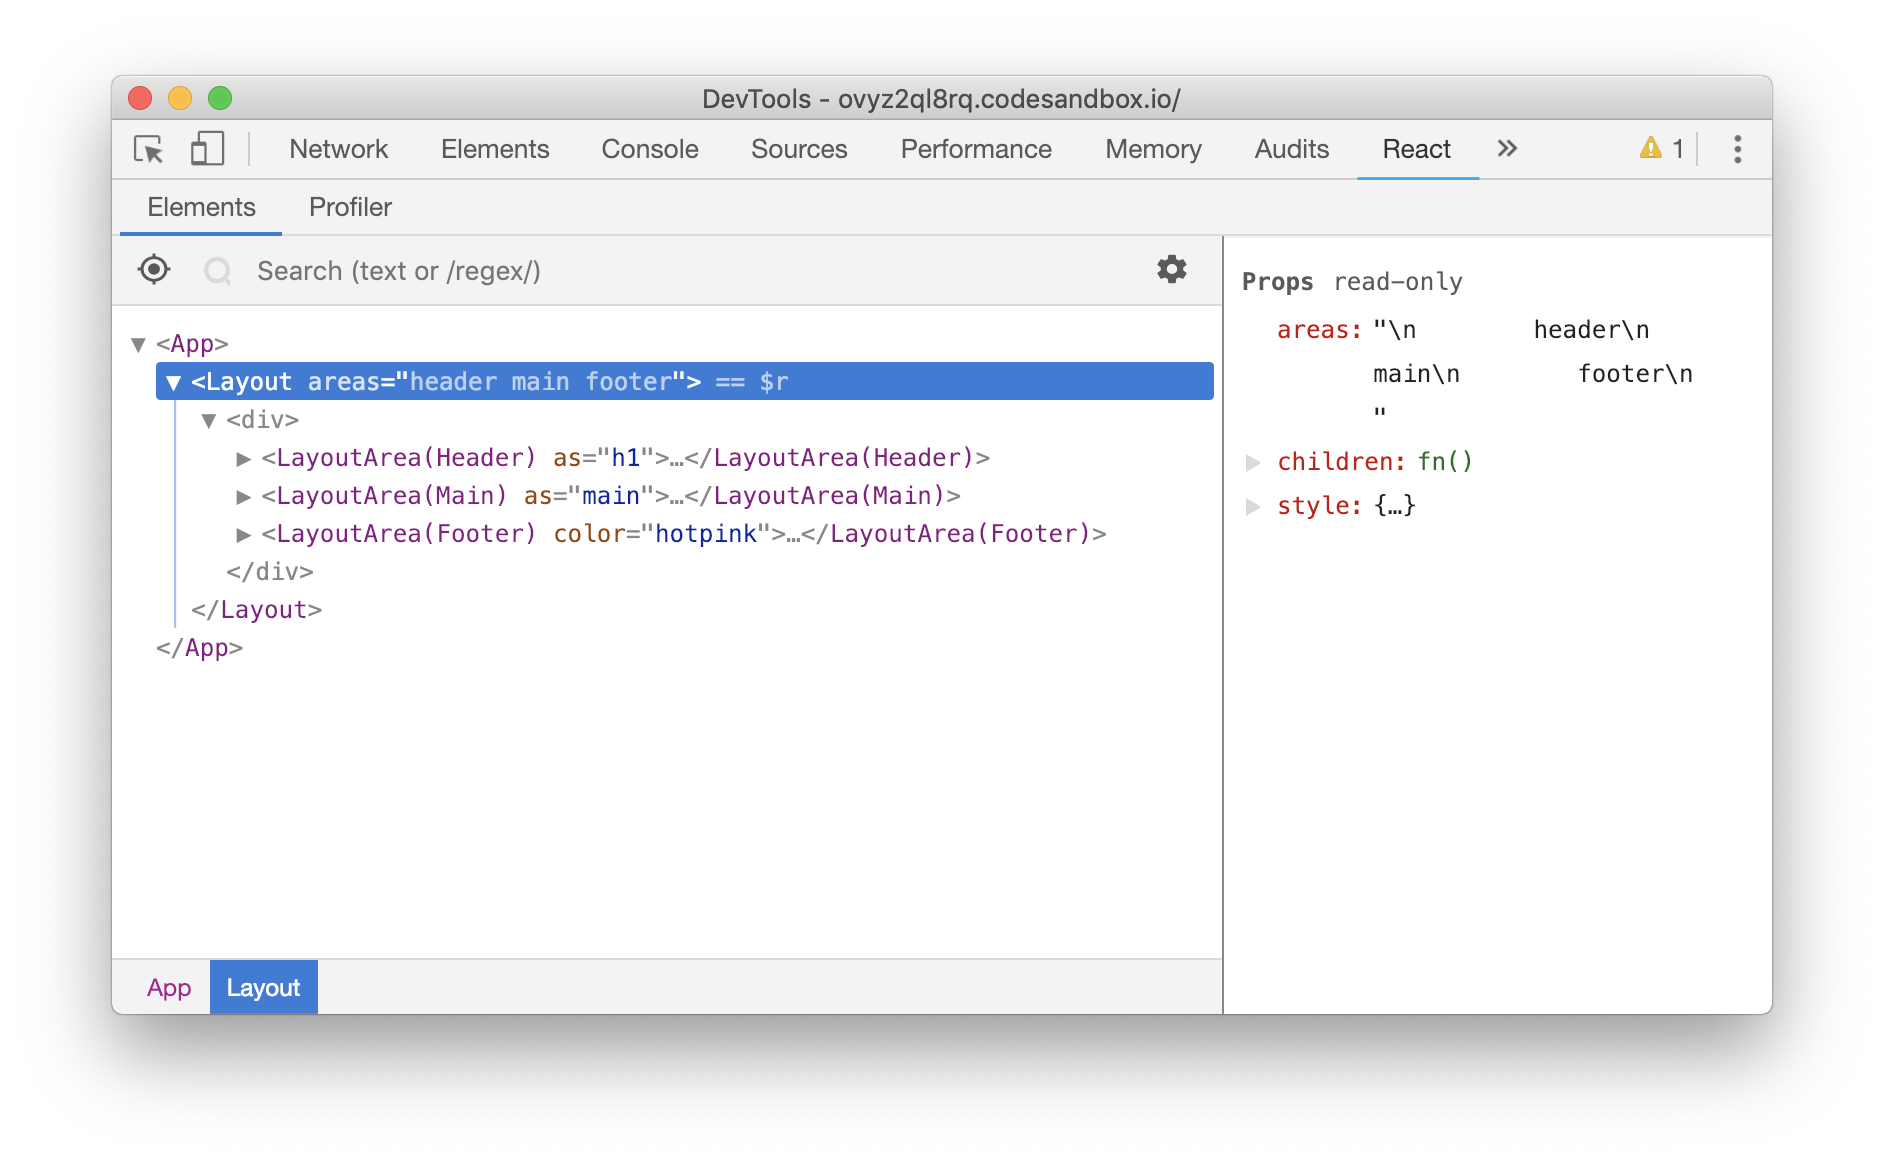Open React DevTools settings gear
This screenshot has width=1884, height=1162.
tap(1172, 269)
